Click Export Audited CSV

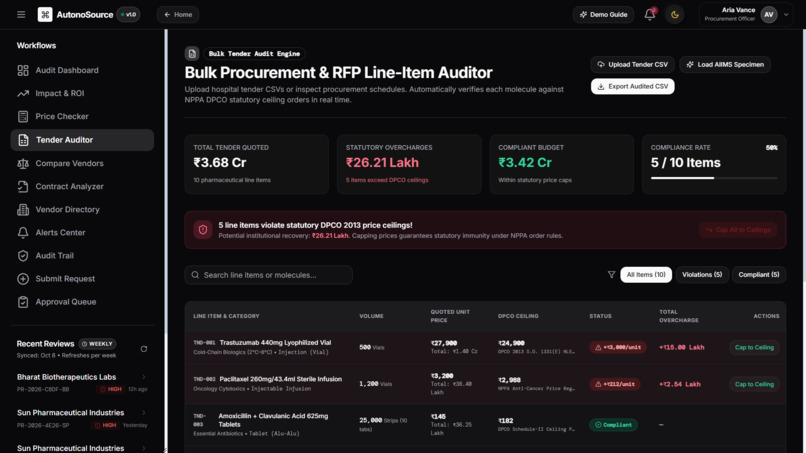pyautogui.click(x=632, y=86)
